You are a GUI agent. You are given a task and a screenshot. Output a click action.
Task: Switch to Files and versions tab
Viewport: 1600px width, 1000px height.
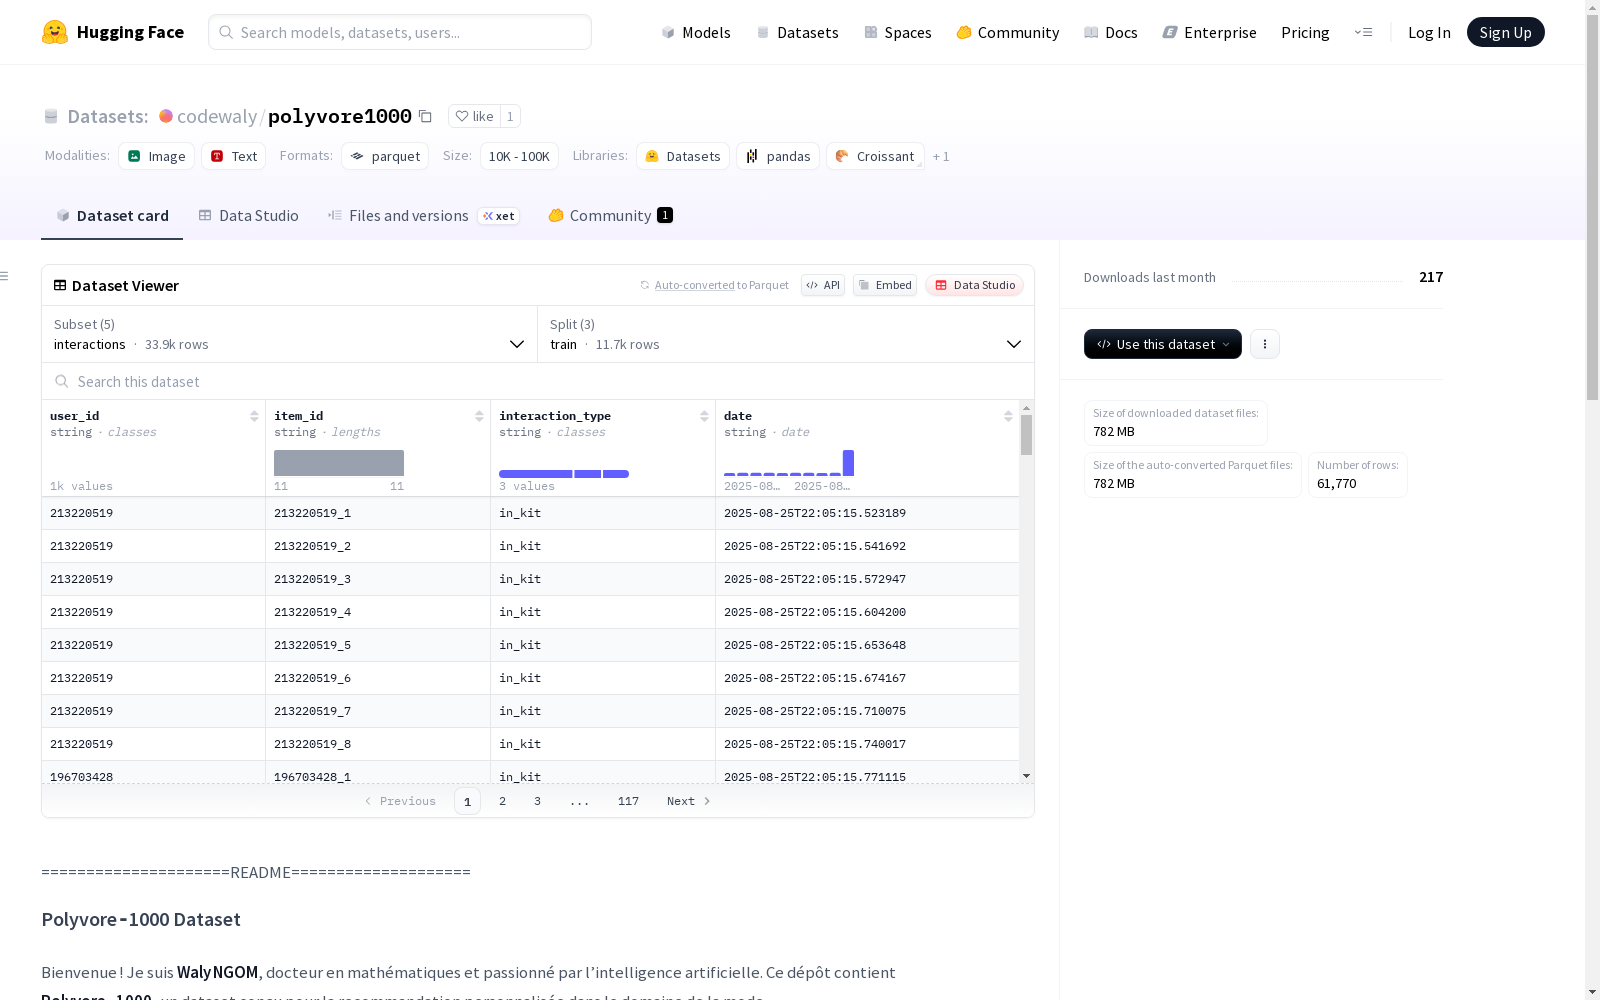click(423, 215)
